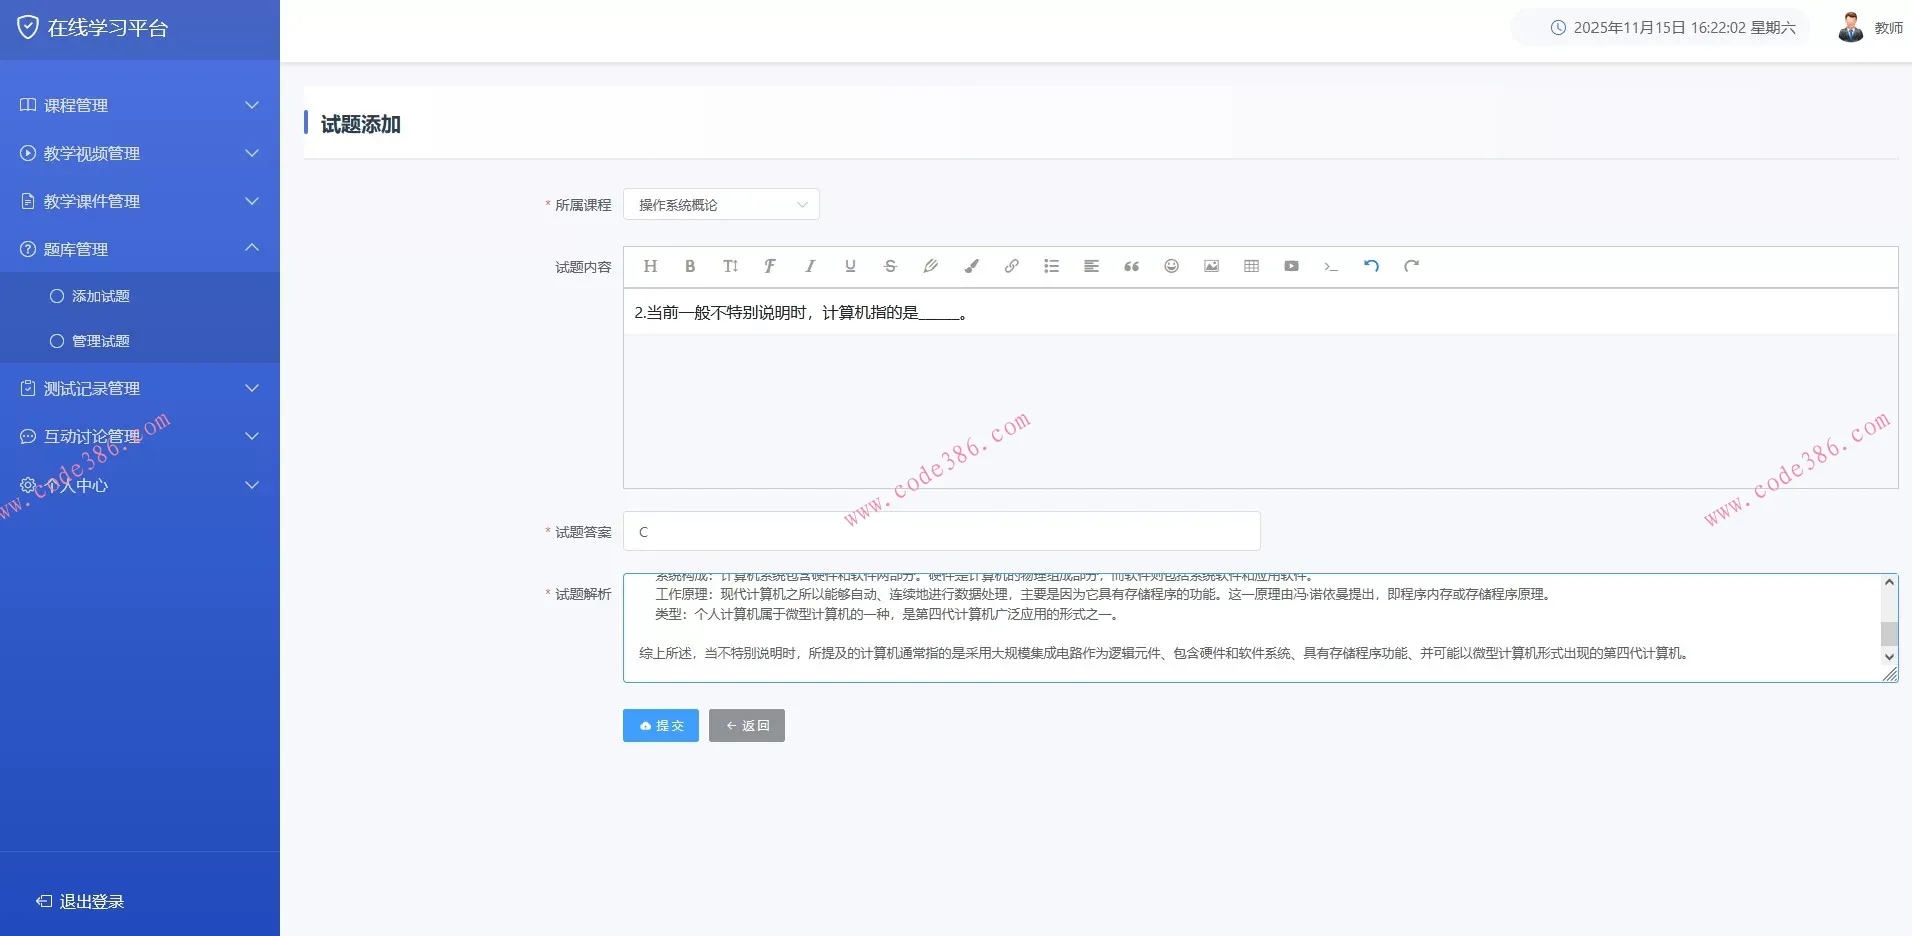1912x936 pixels.
Task: Apply underline formatting in the editor toolbar
Action: coord(849,266)
